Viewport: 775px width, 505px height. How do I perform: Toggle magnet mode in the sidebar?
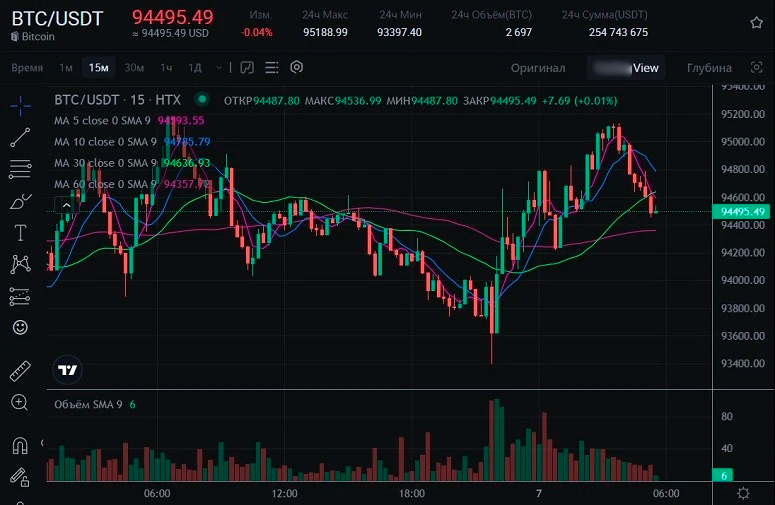coord(20,445)
